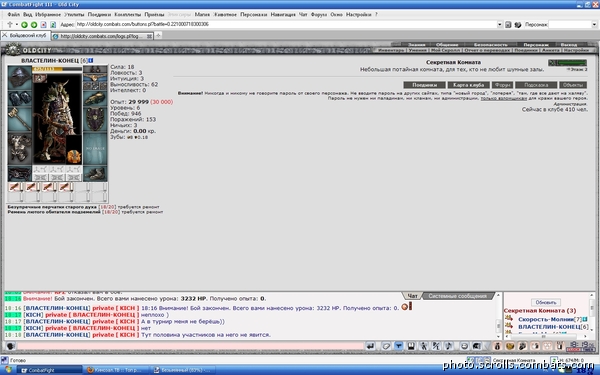
Task: Click the smiley icon at left of chat input
Action: pyautogui.click(x=10, y=346)
